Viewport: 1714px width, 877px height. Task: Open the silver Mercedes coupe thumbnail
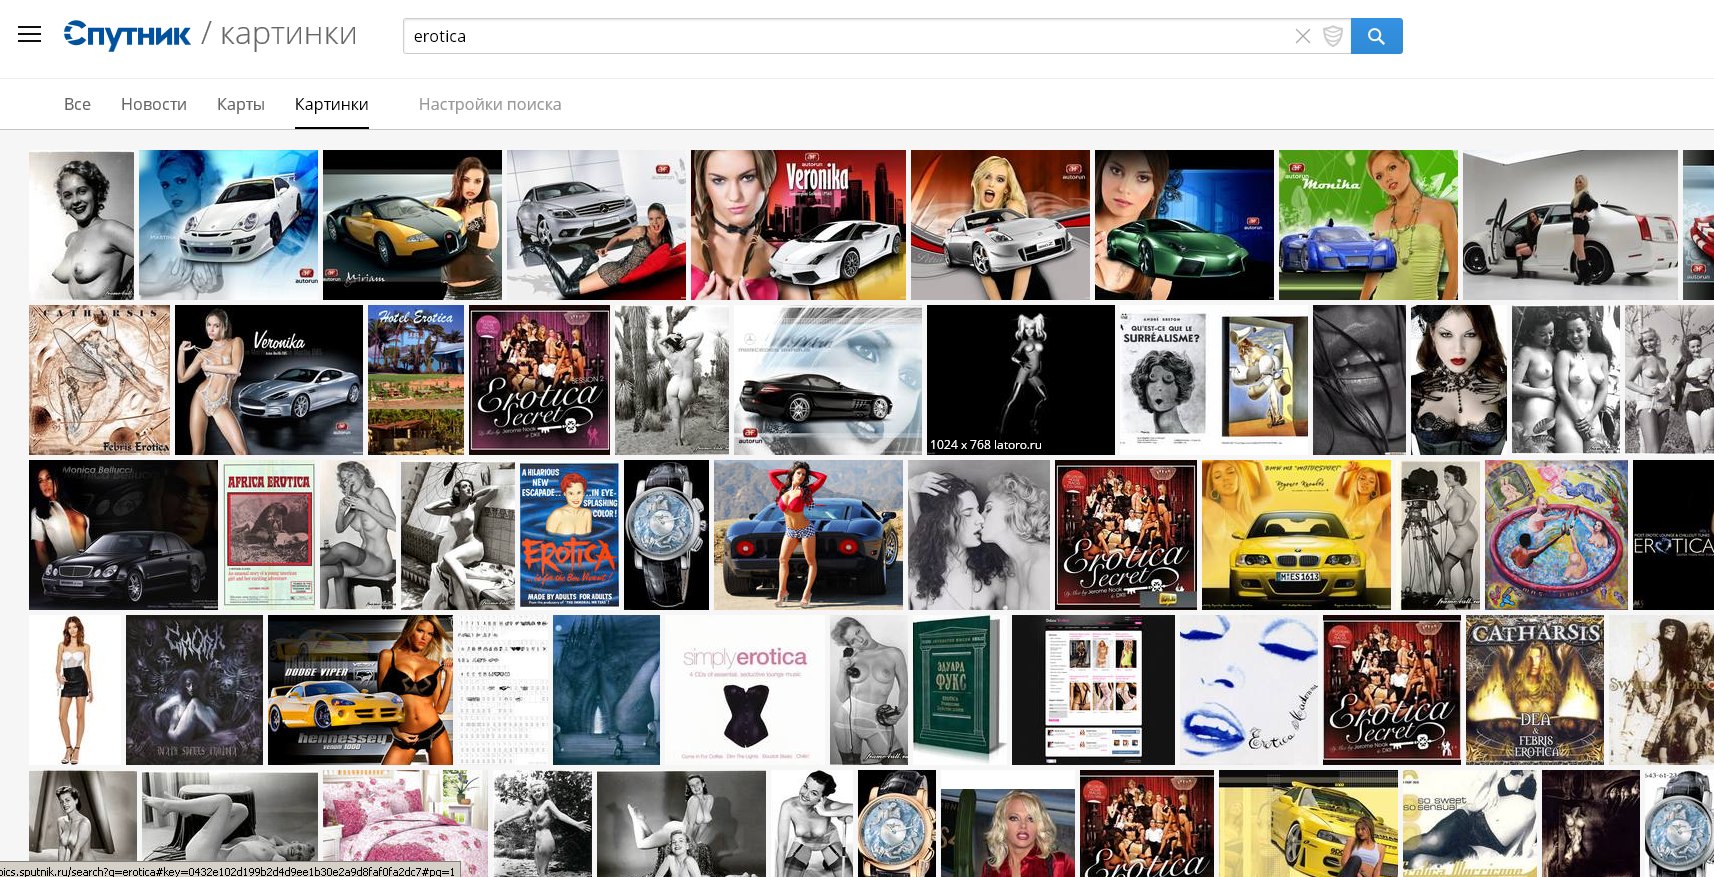pyautogui.click(x=596, y=225)
